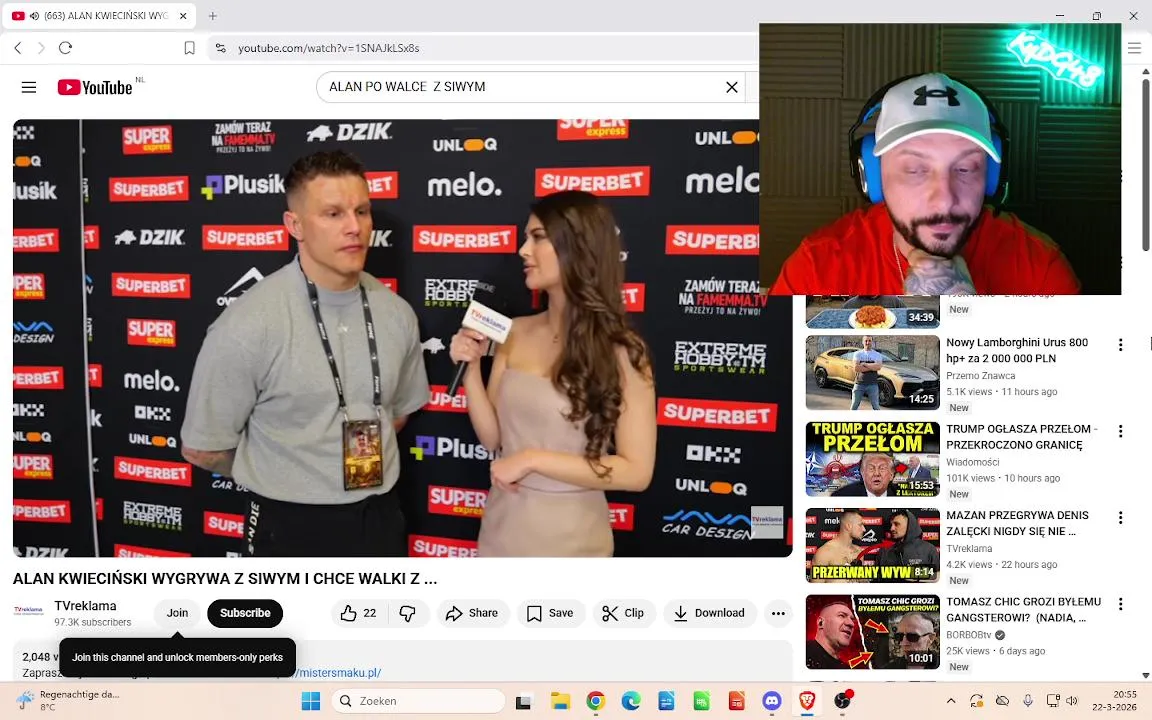Open MAZAN PRZEGRYWA DENIS thumbnail

pos(873,545)
